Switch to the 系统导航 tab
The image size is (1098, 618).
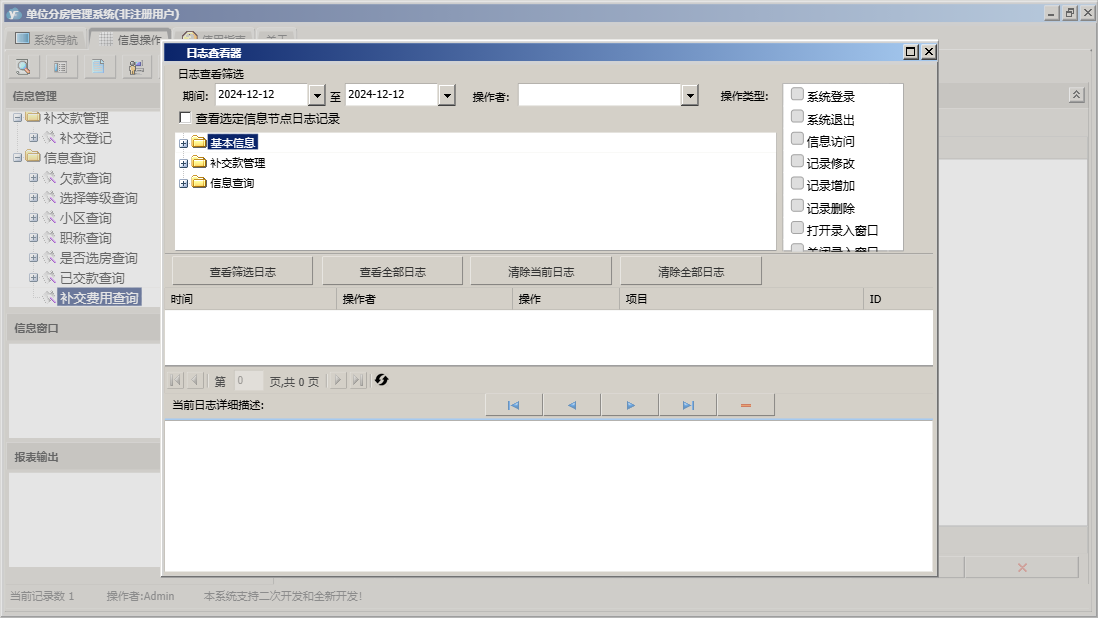[x=45, y=39]
